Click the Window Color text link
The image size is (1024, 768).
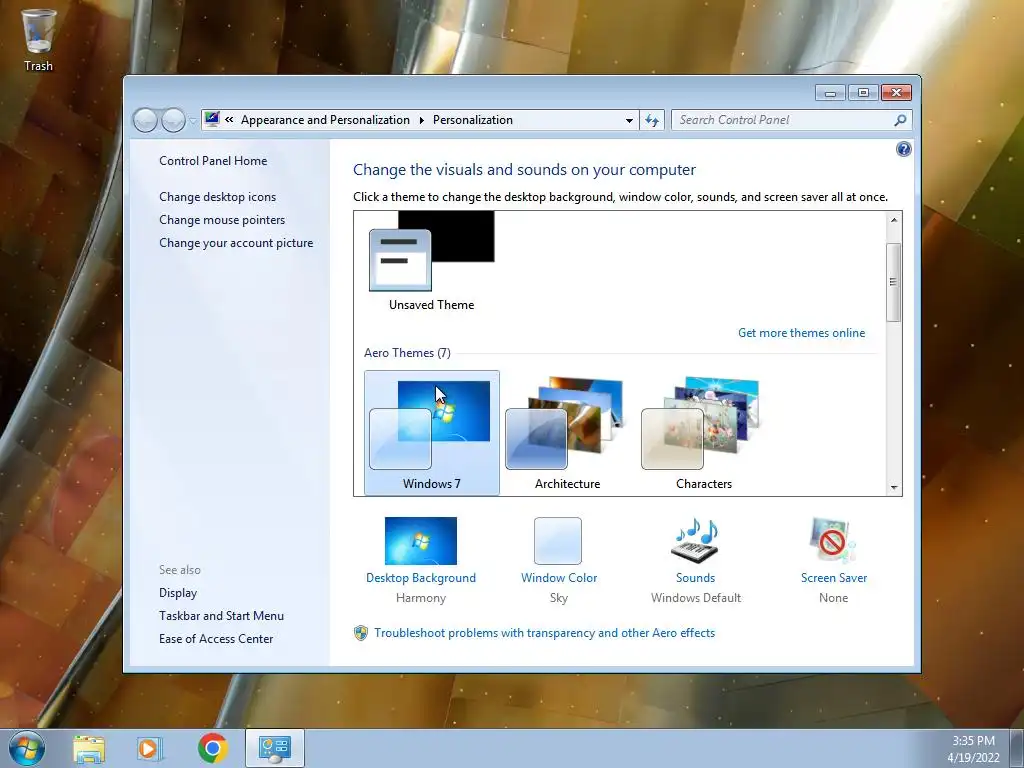point(559,578)
